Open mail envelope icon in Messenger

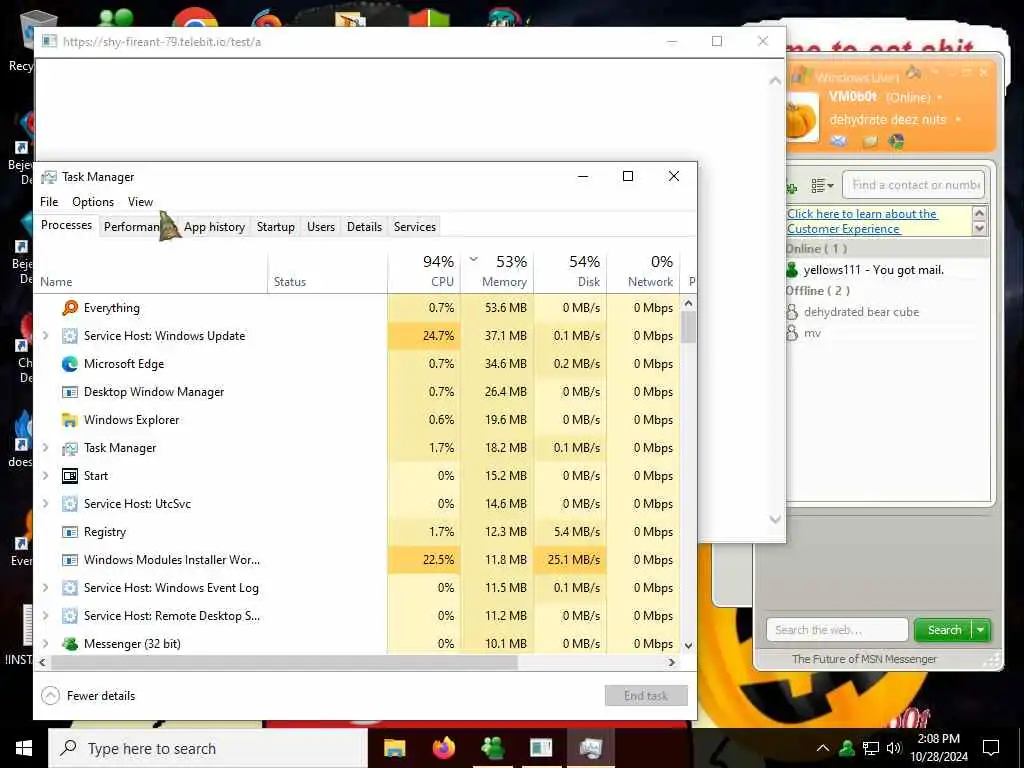[839, 141]
